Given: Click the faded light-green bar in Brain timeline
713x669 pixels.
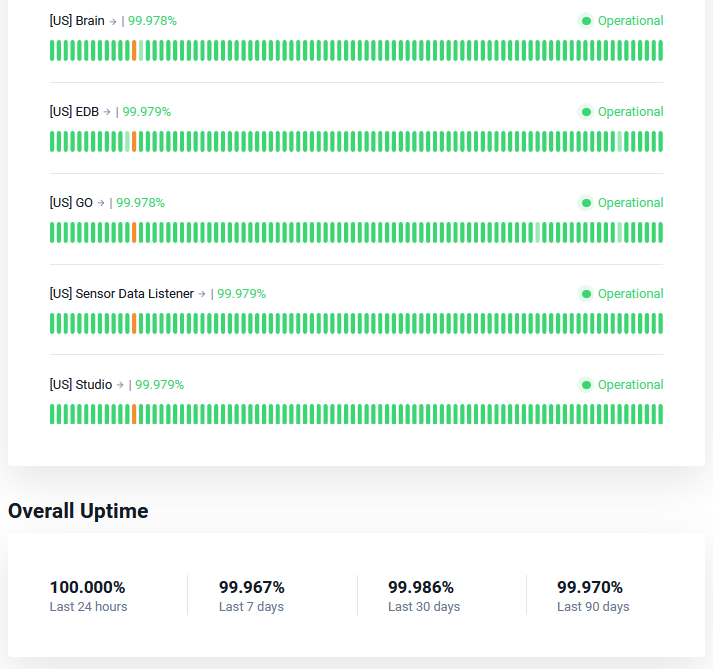Looking at the screenshot, I should (141, 50).
